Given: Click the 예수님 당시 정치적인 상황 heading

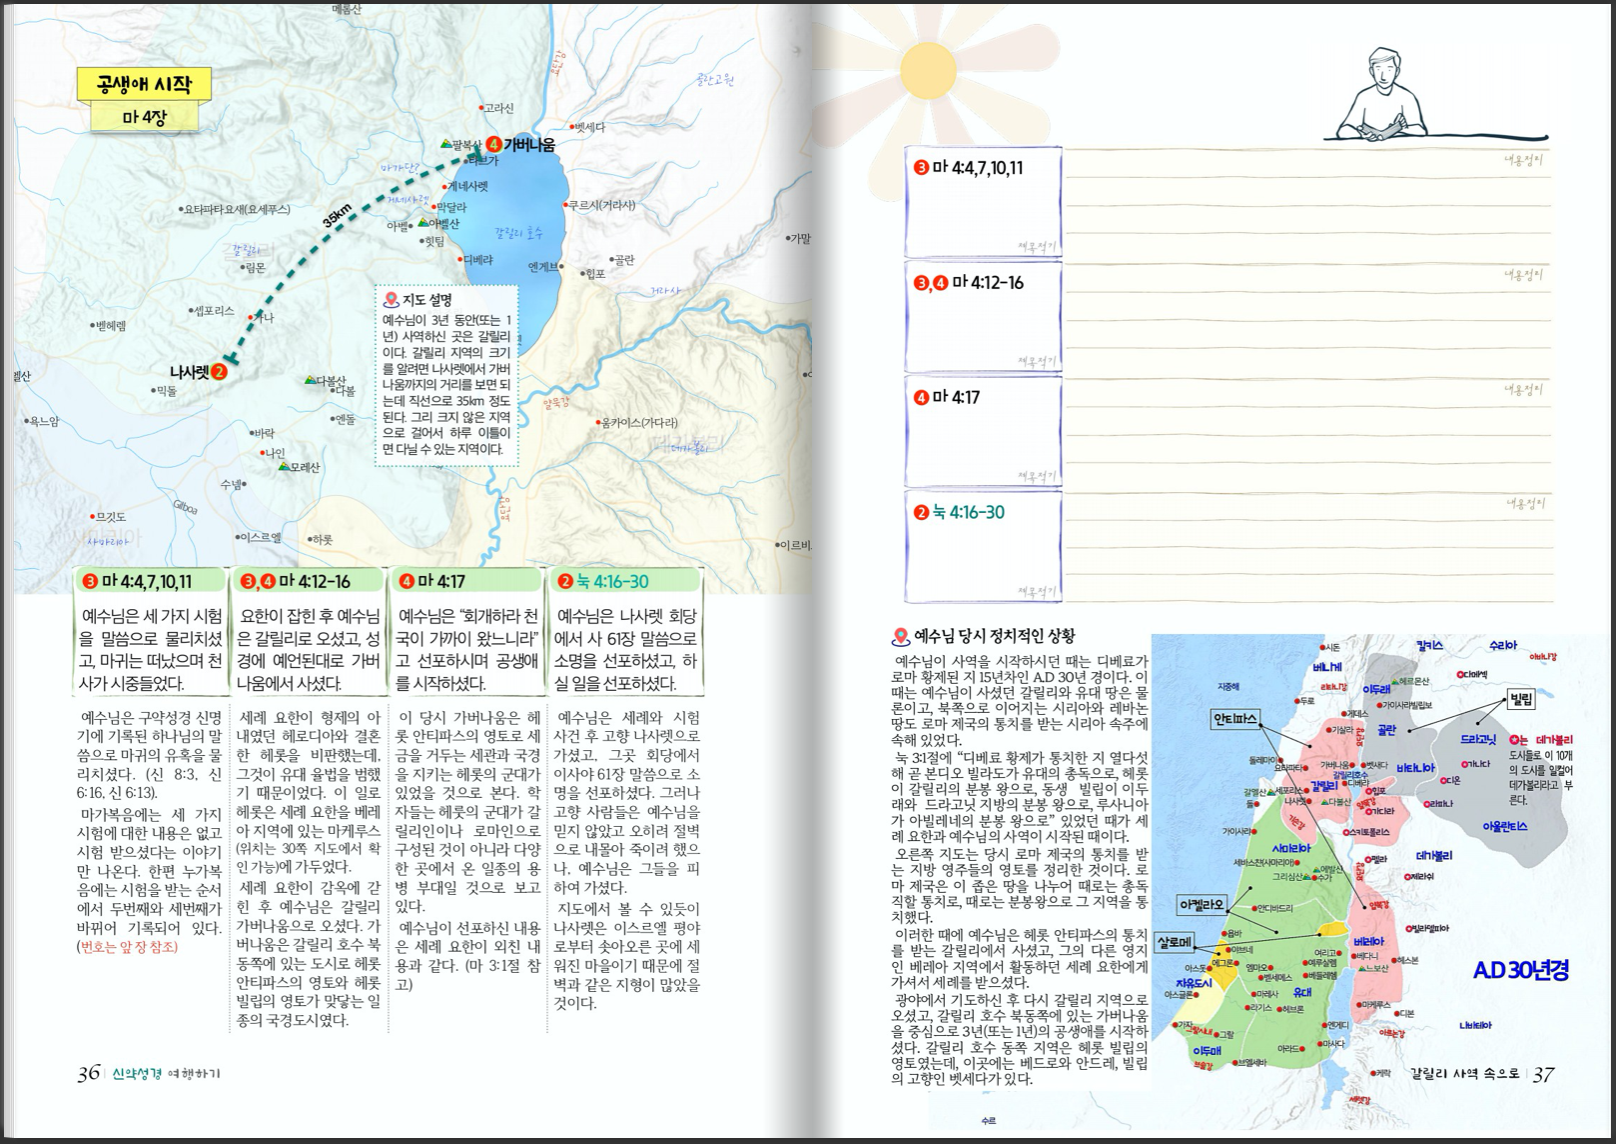Looking at the screenshot, I should (x=994, y=636).
